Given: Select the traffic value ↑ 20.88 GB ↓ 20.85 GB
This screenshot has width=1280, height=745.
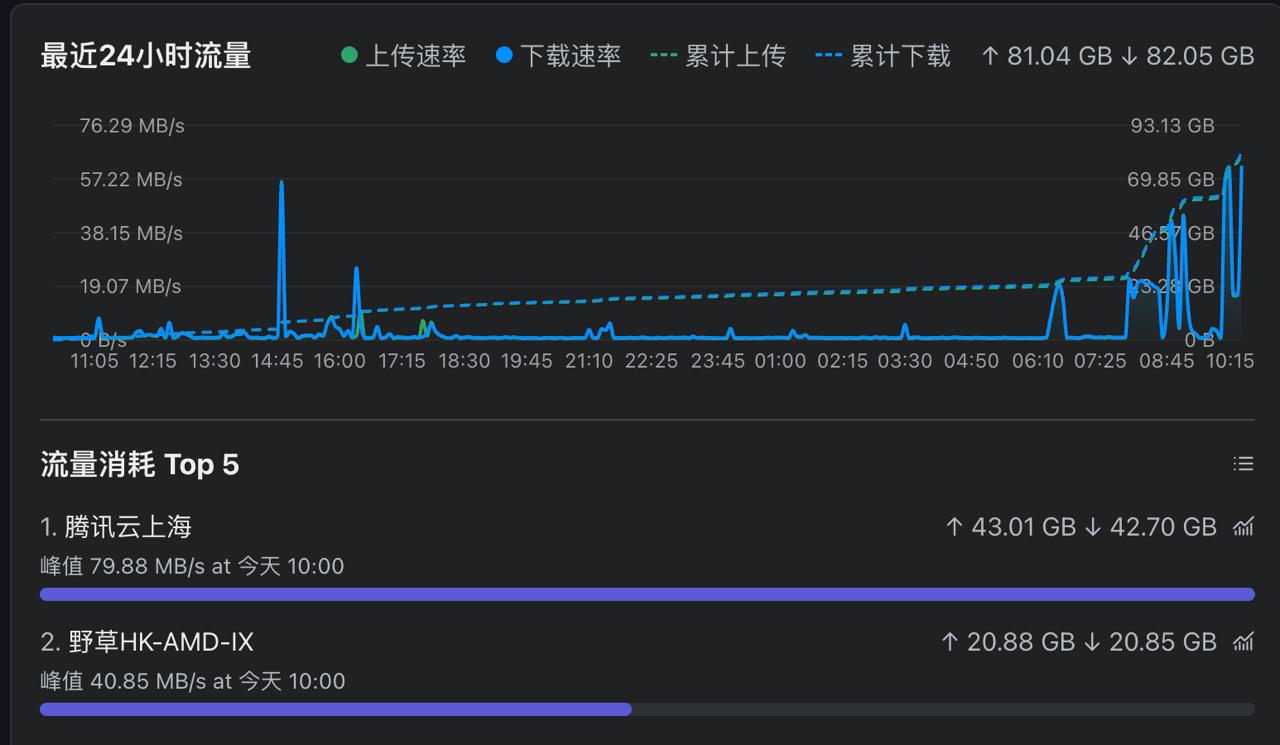Looking at the screenshot, I should pyautogui.click(x=1078, y=642).
